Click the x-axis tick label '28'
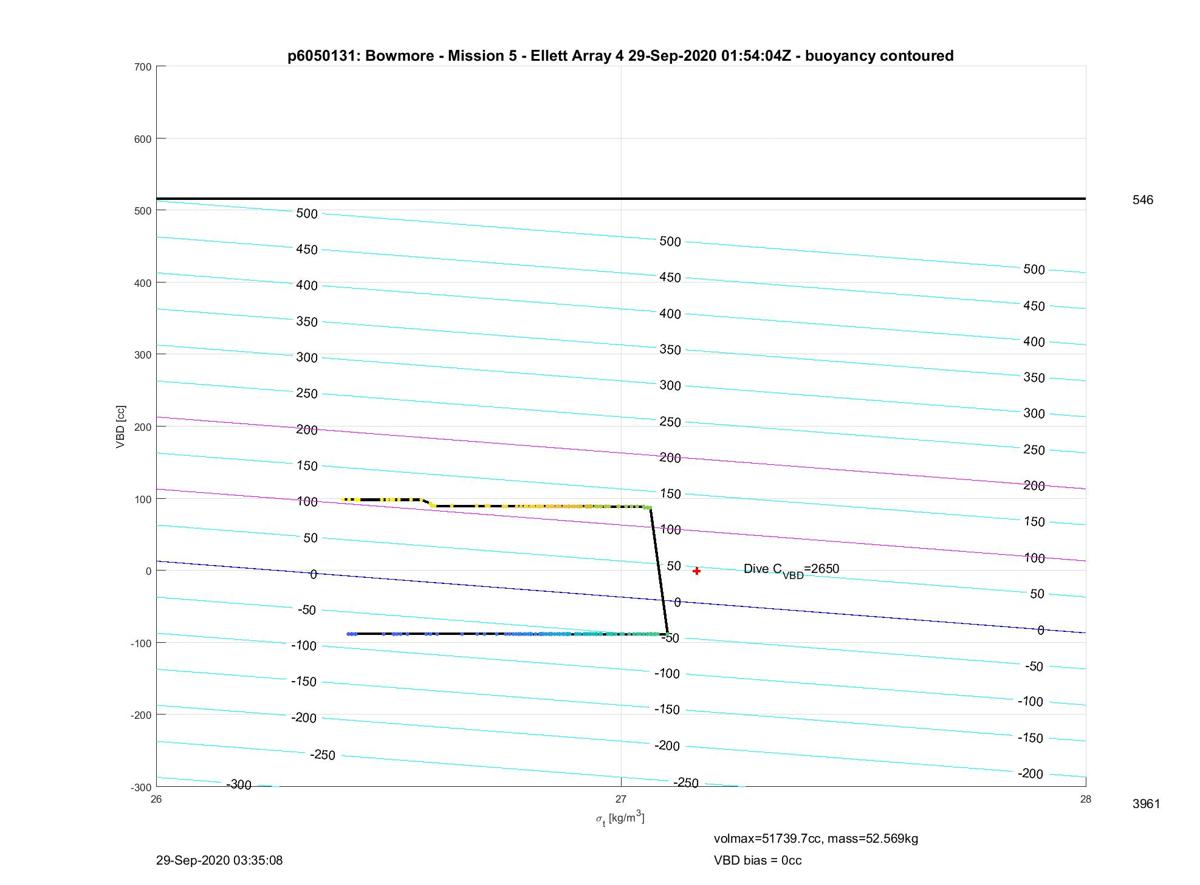 pos(1085,799)
